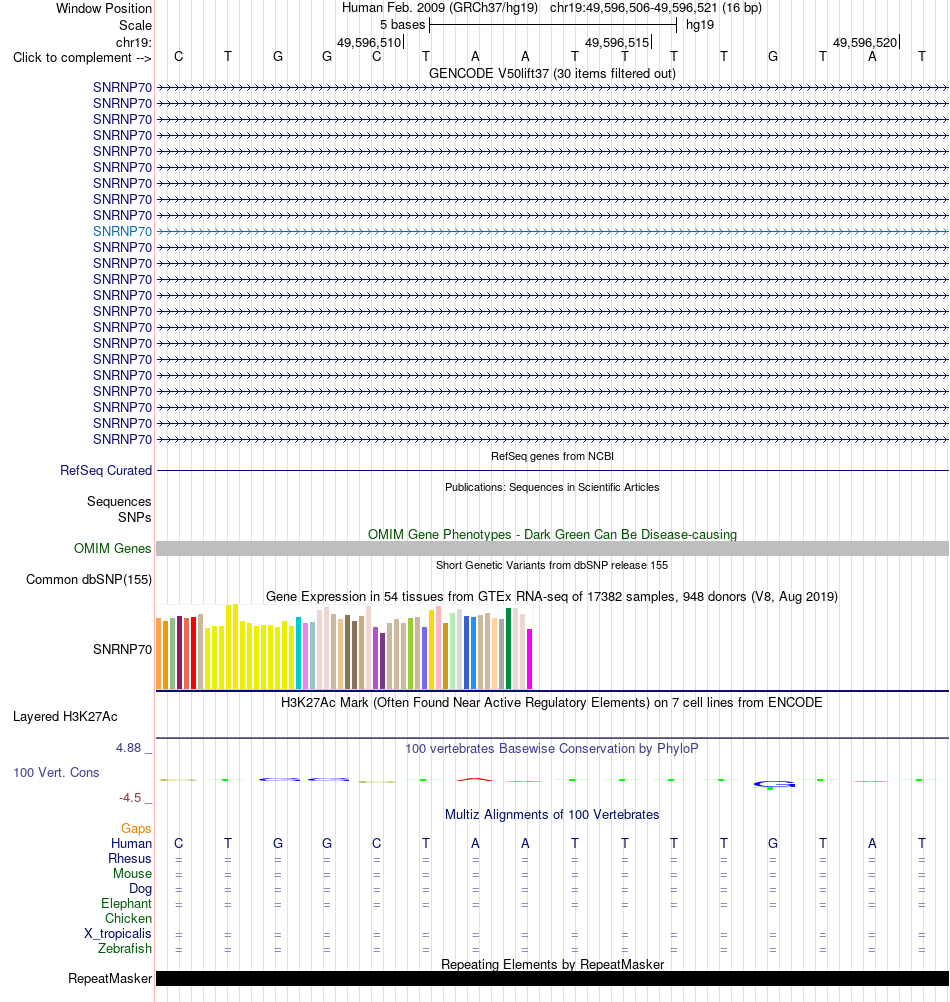Click the large blue G in PhyloP track
The image size is (950, 1002).
point(774,784)
